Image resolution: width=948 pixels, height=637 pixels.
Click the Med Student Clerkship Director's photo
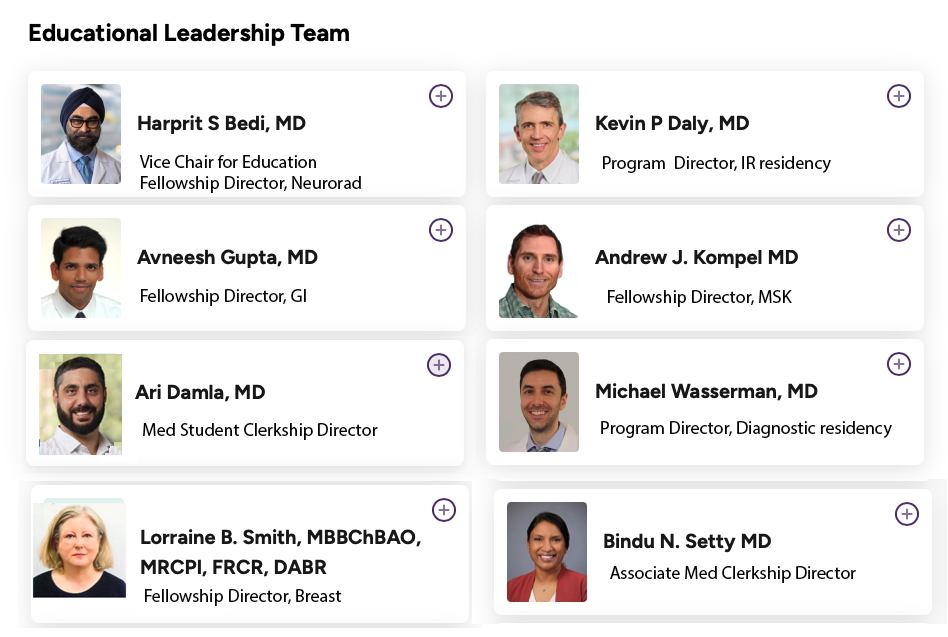pyautogui.click(x=80, y=404)
